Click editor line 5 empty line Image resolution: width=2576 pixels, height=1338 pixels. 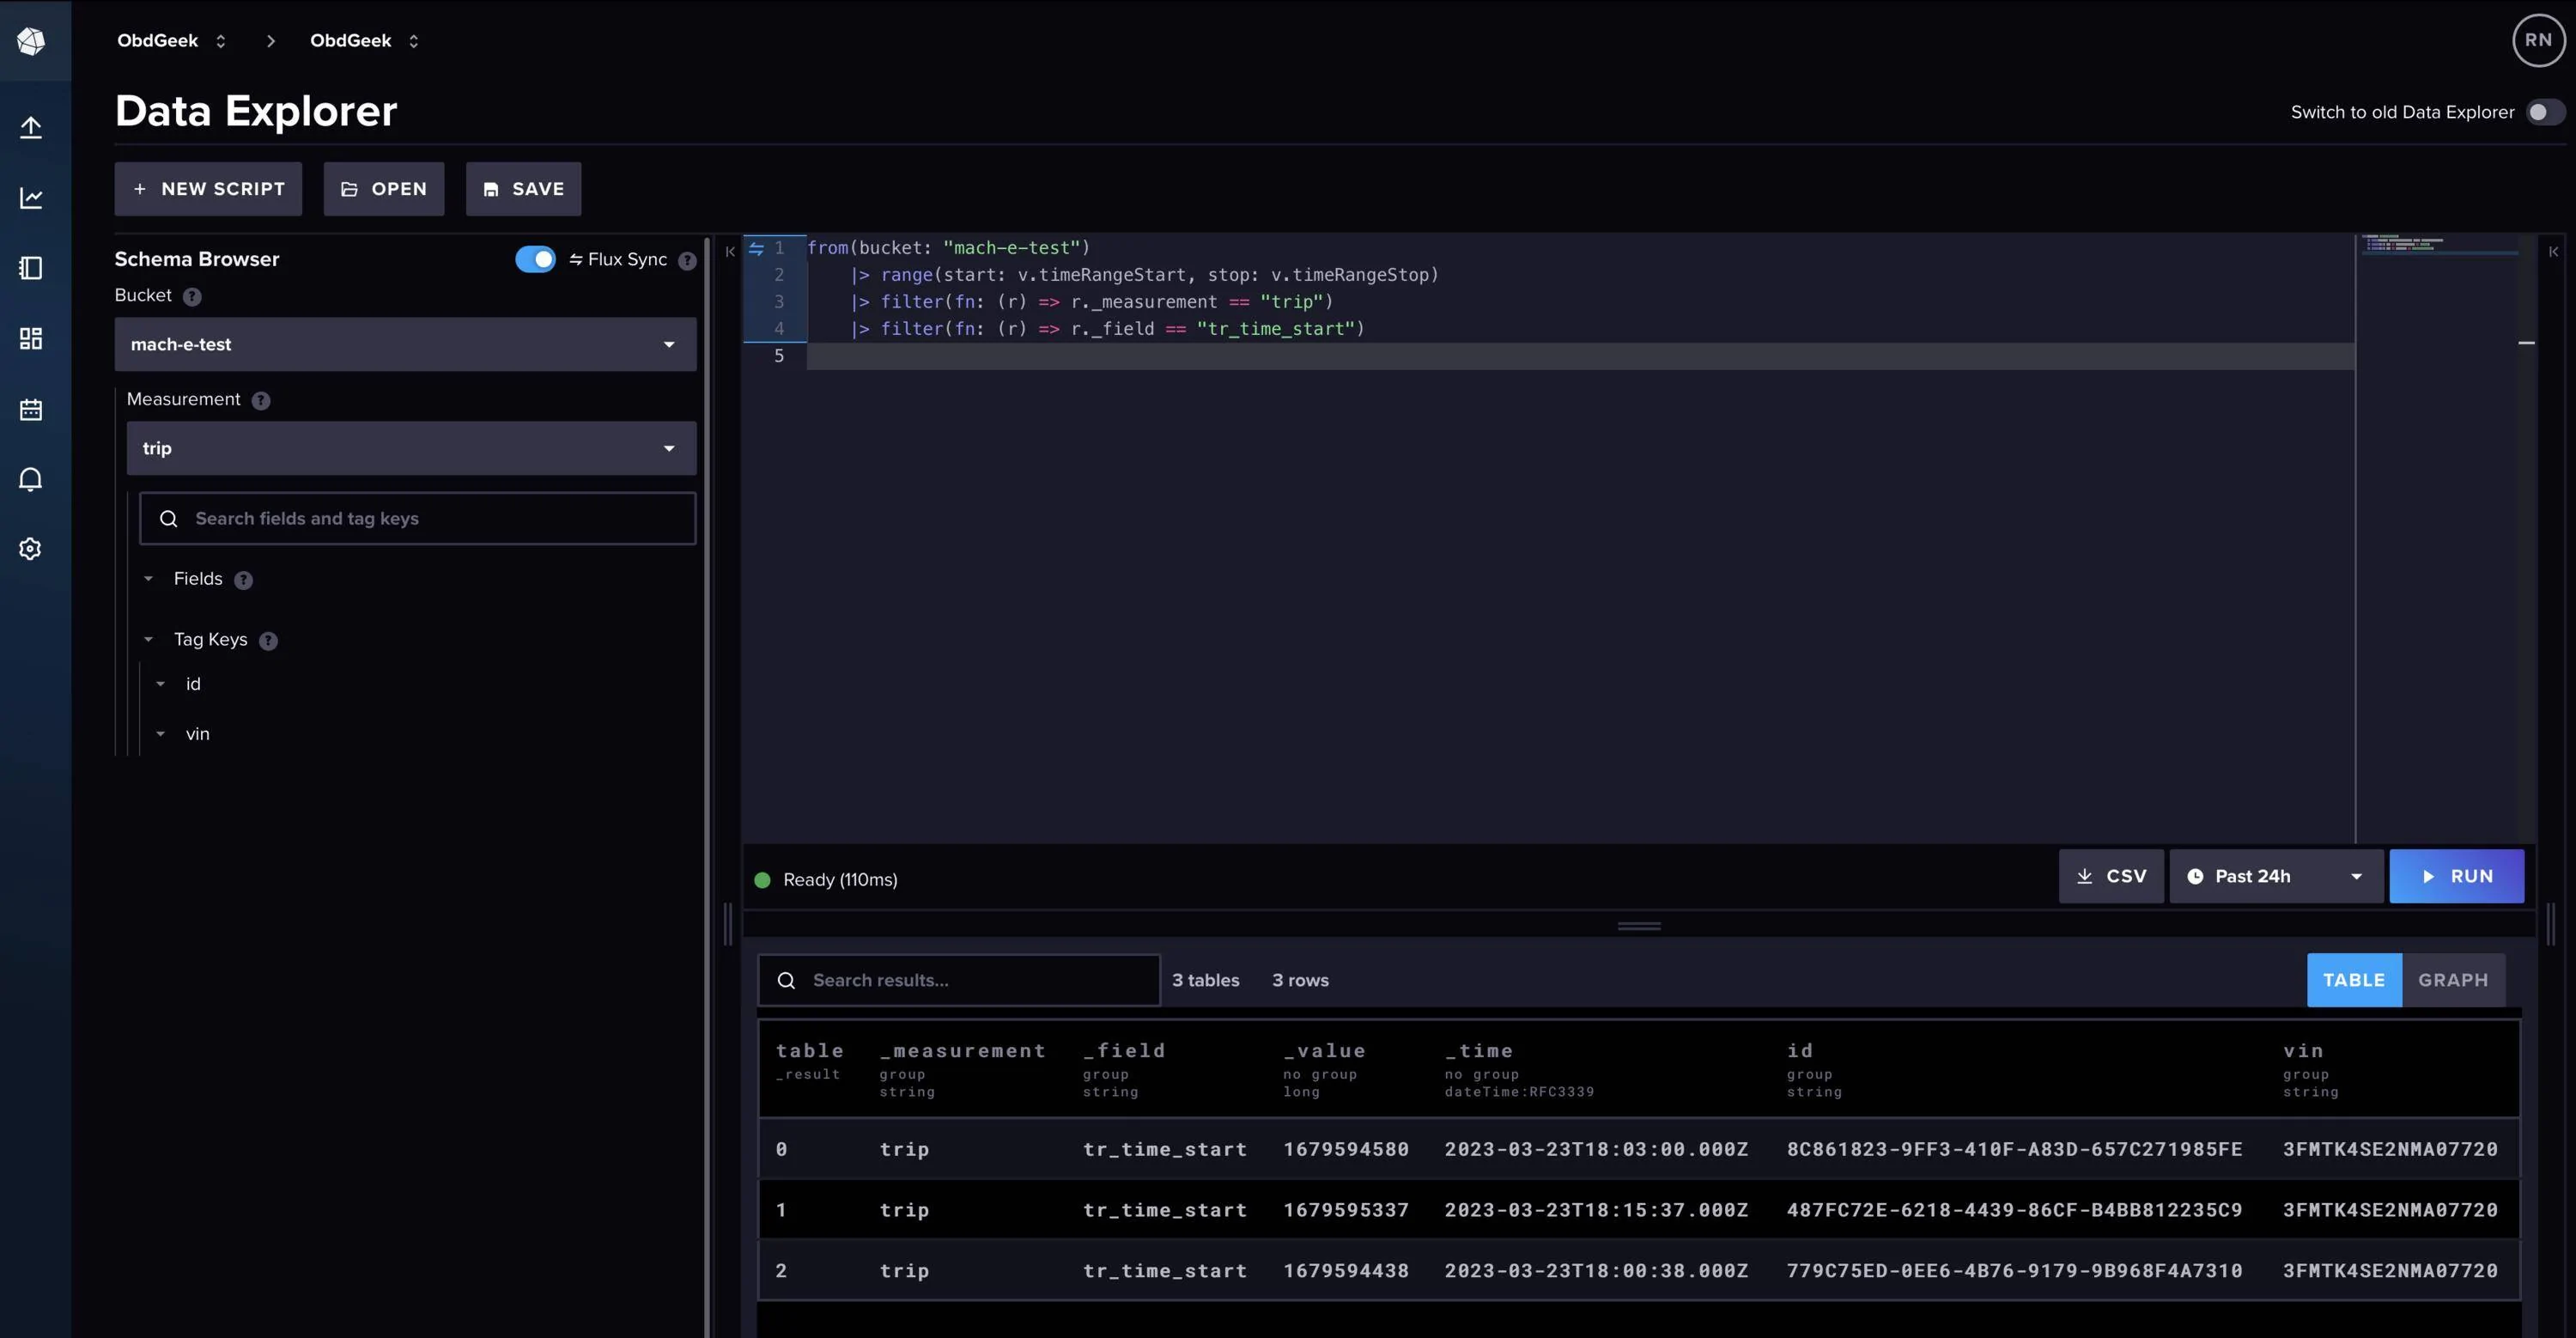click(x=1580, y=356)
